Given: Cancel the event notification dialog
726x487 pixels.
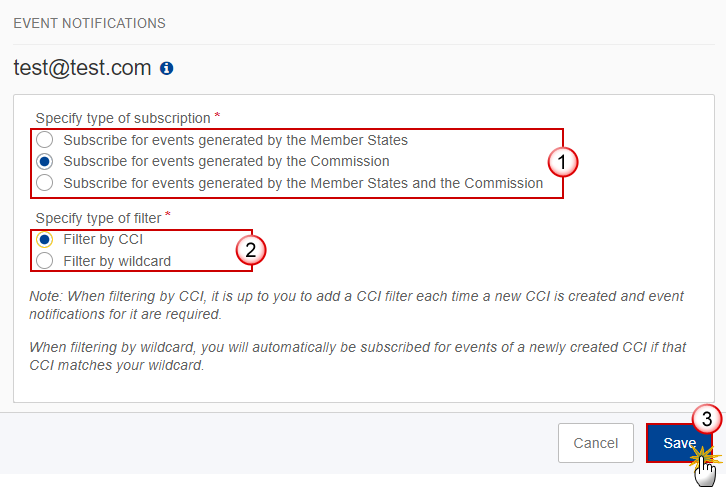Looking at the screenshot, I should [595, 443].
